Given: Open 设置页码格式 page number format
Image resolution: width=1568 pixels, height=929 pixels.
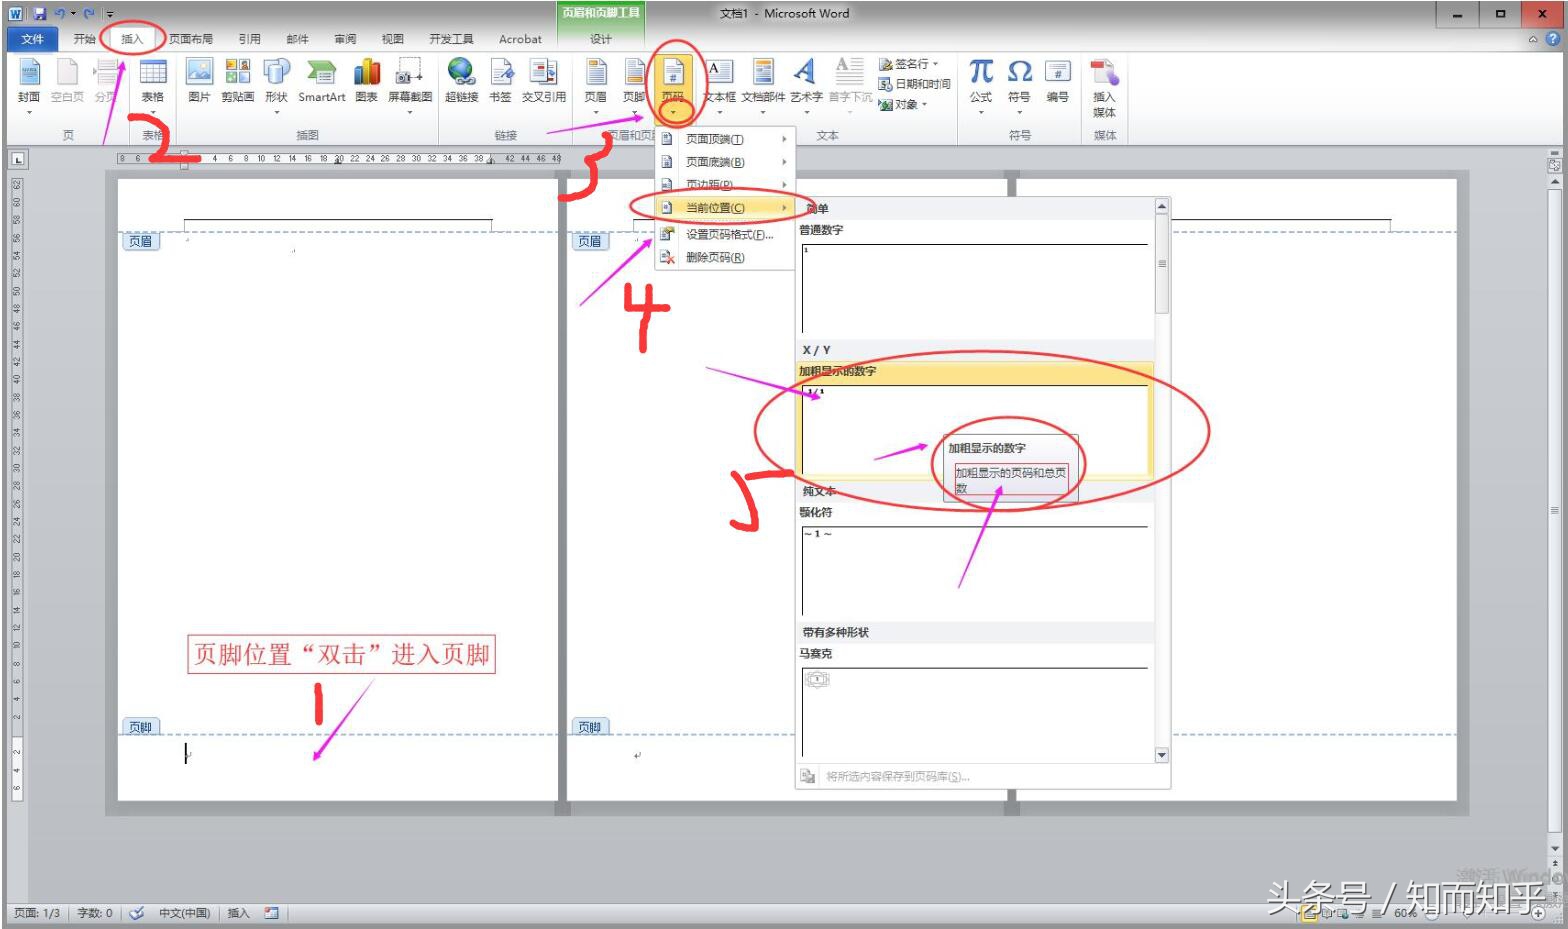Looking at the screenshot, I should point(725,235).
